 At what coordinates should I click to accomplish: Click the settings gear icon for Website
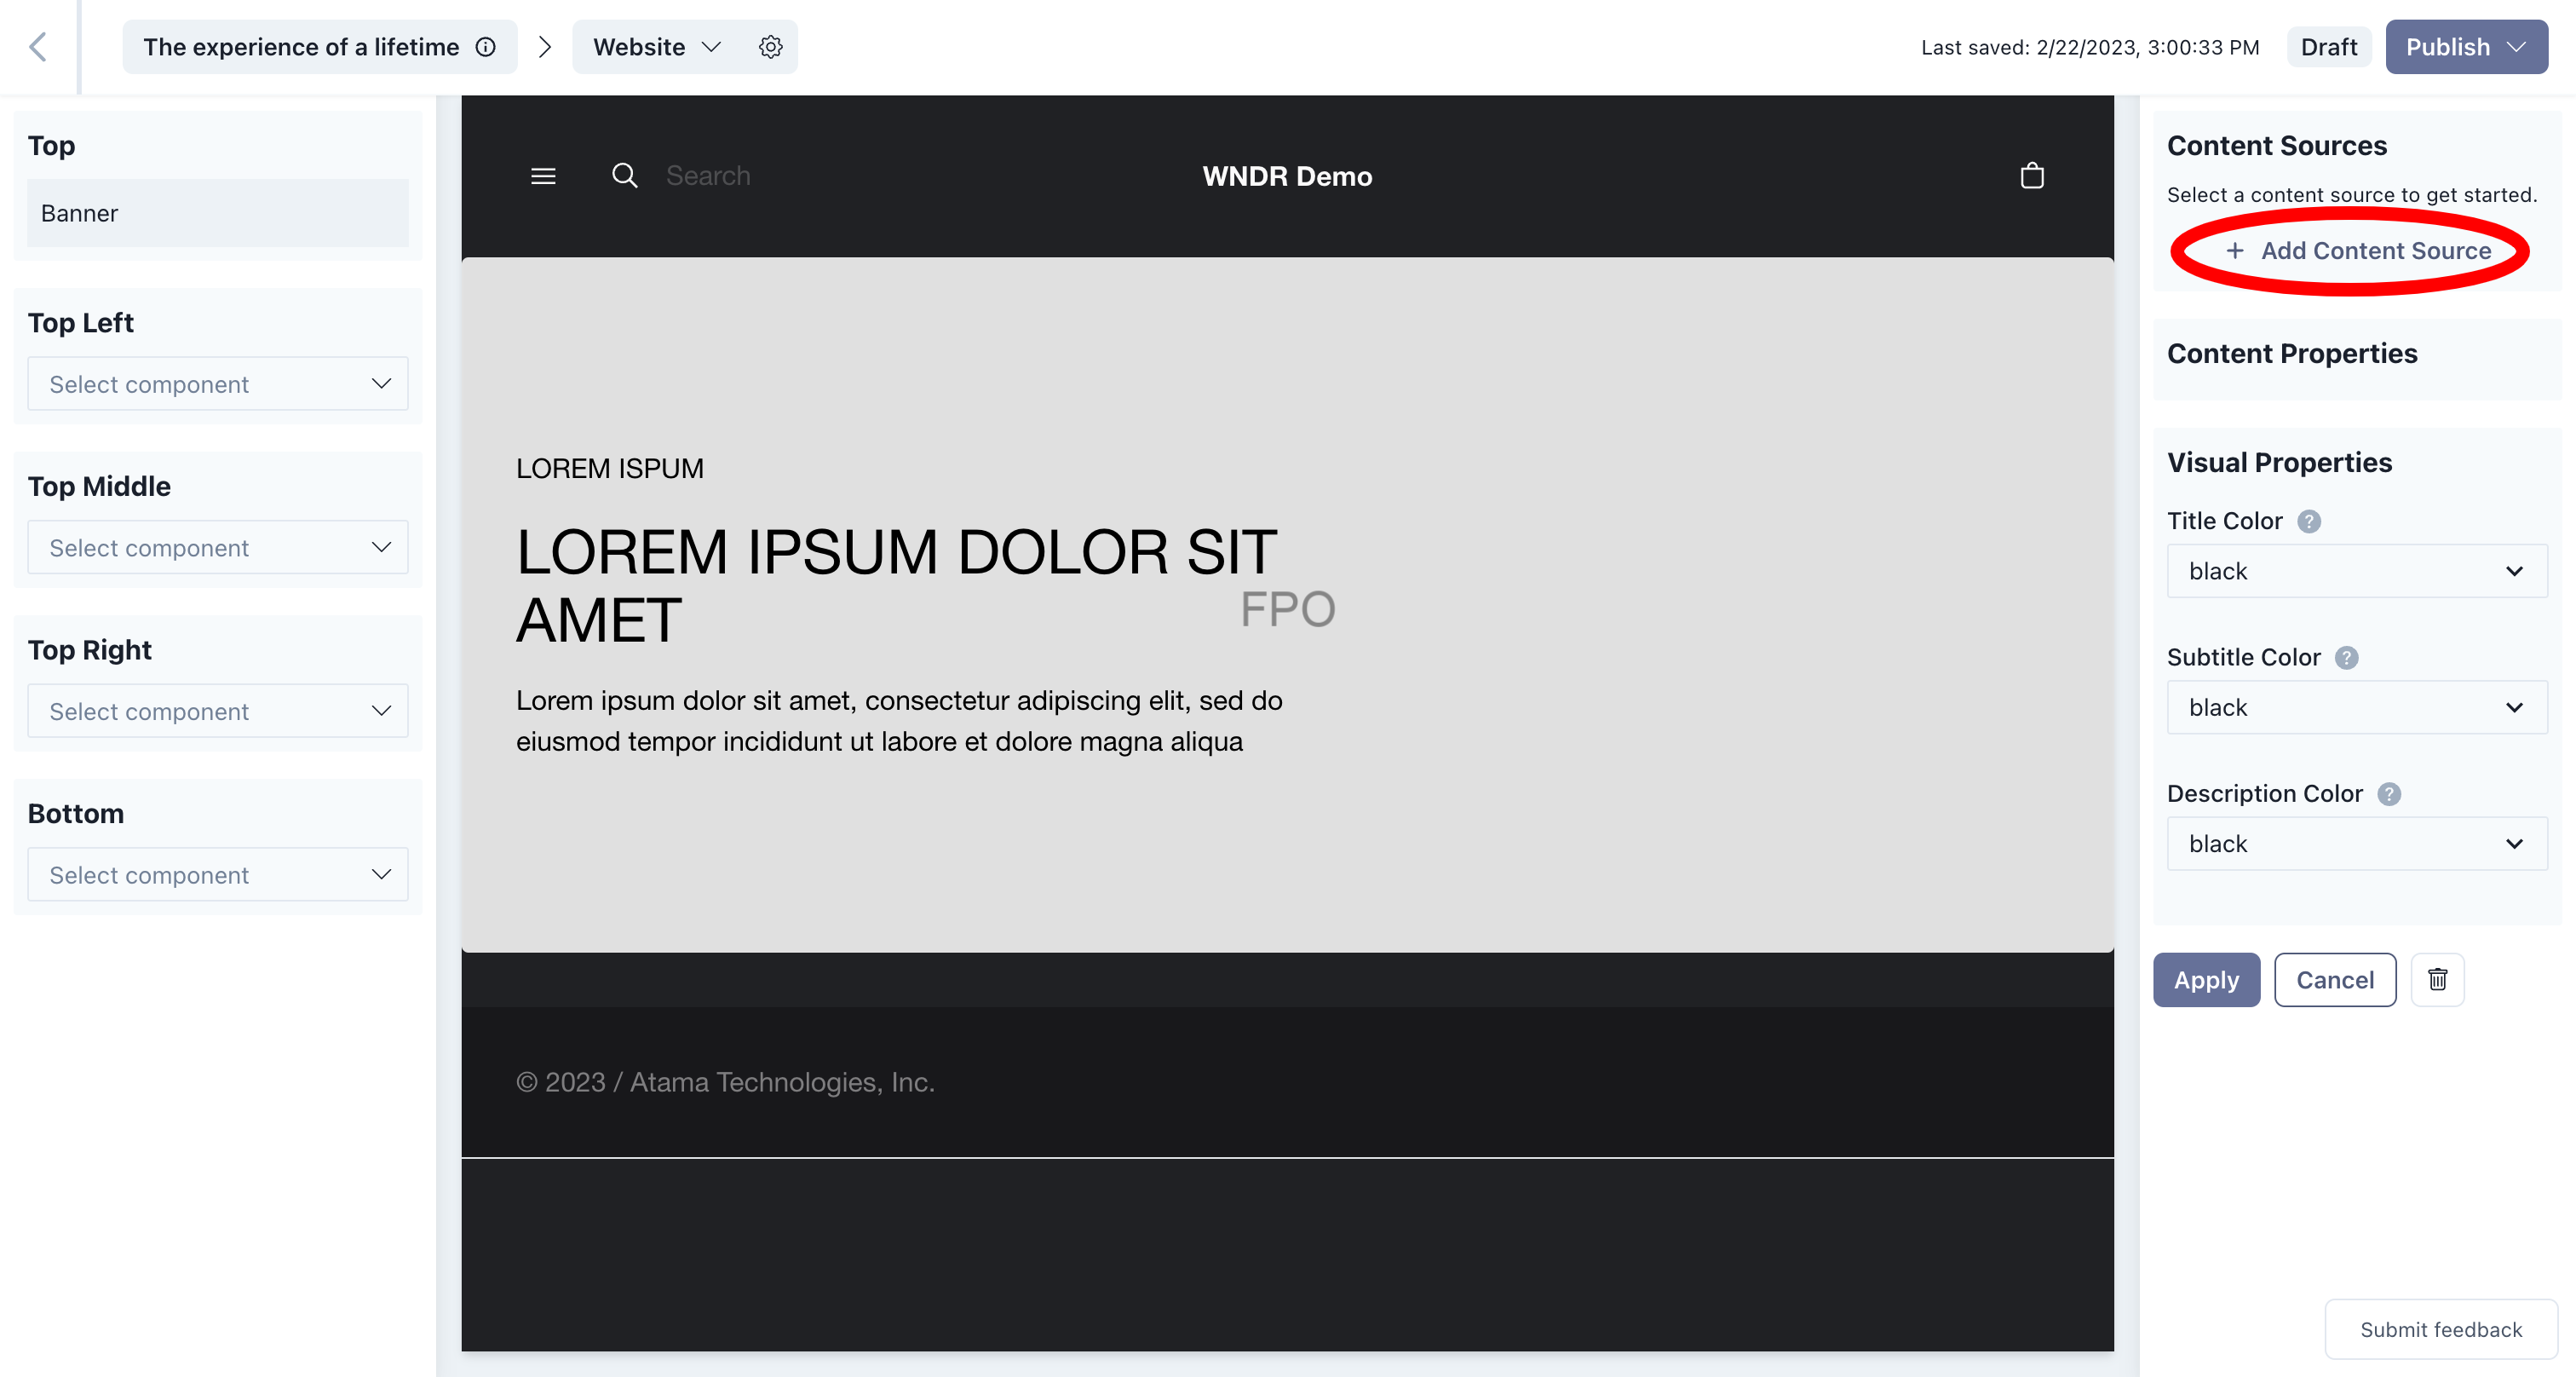pos(770,46)
